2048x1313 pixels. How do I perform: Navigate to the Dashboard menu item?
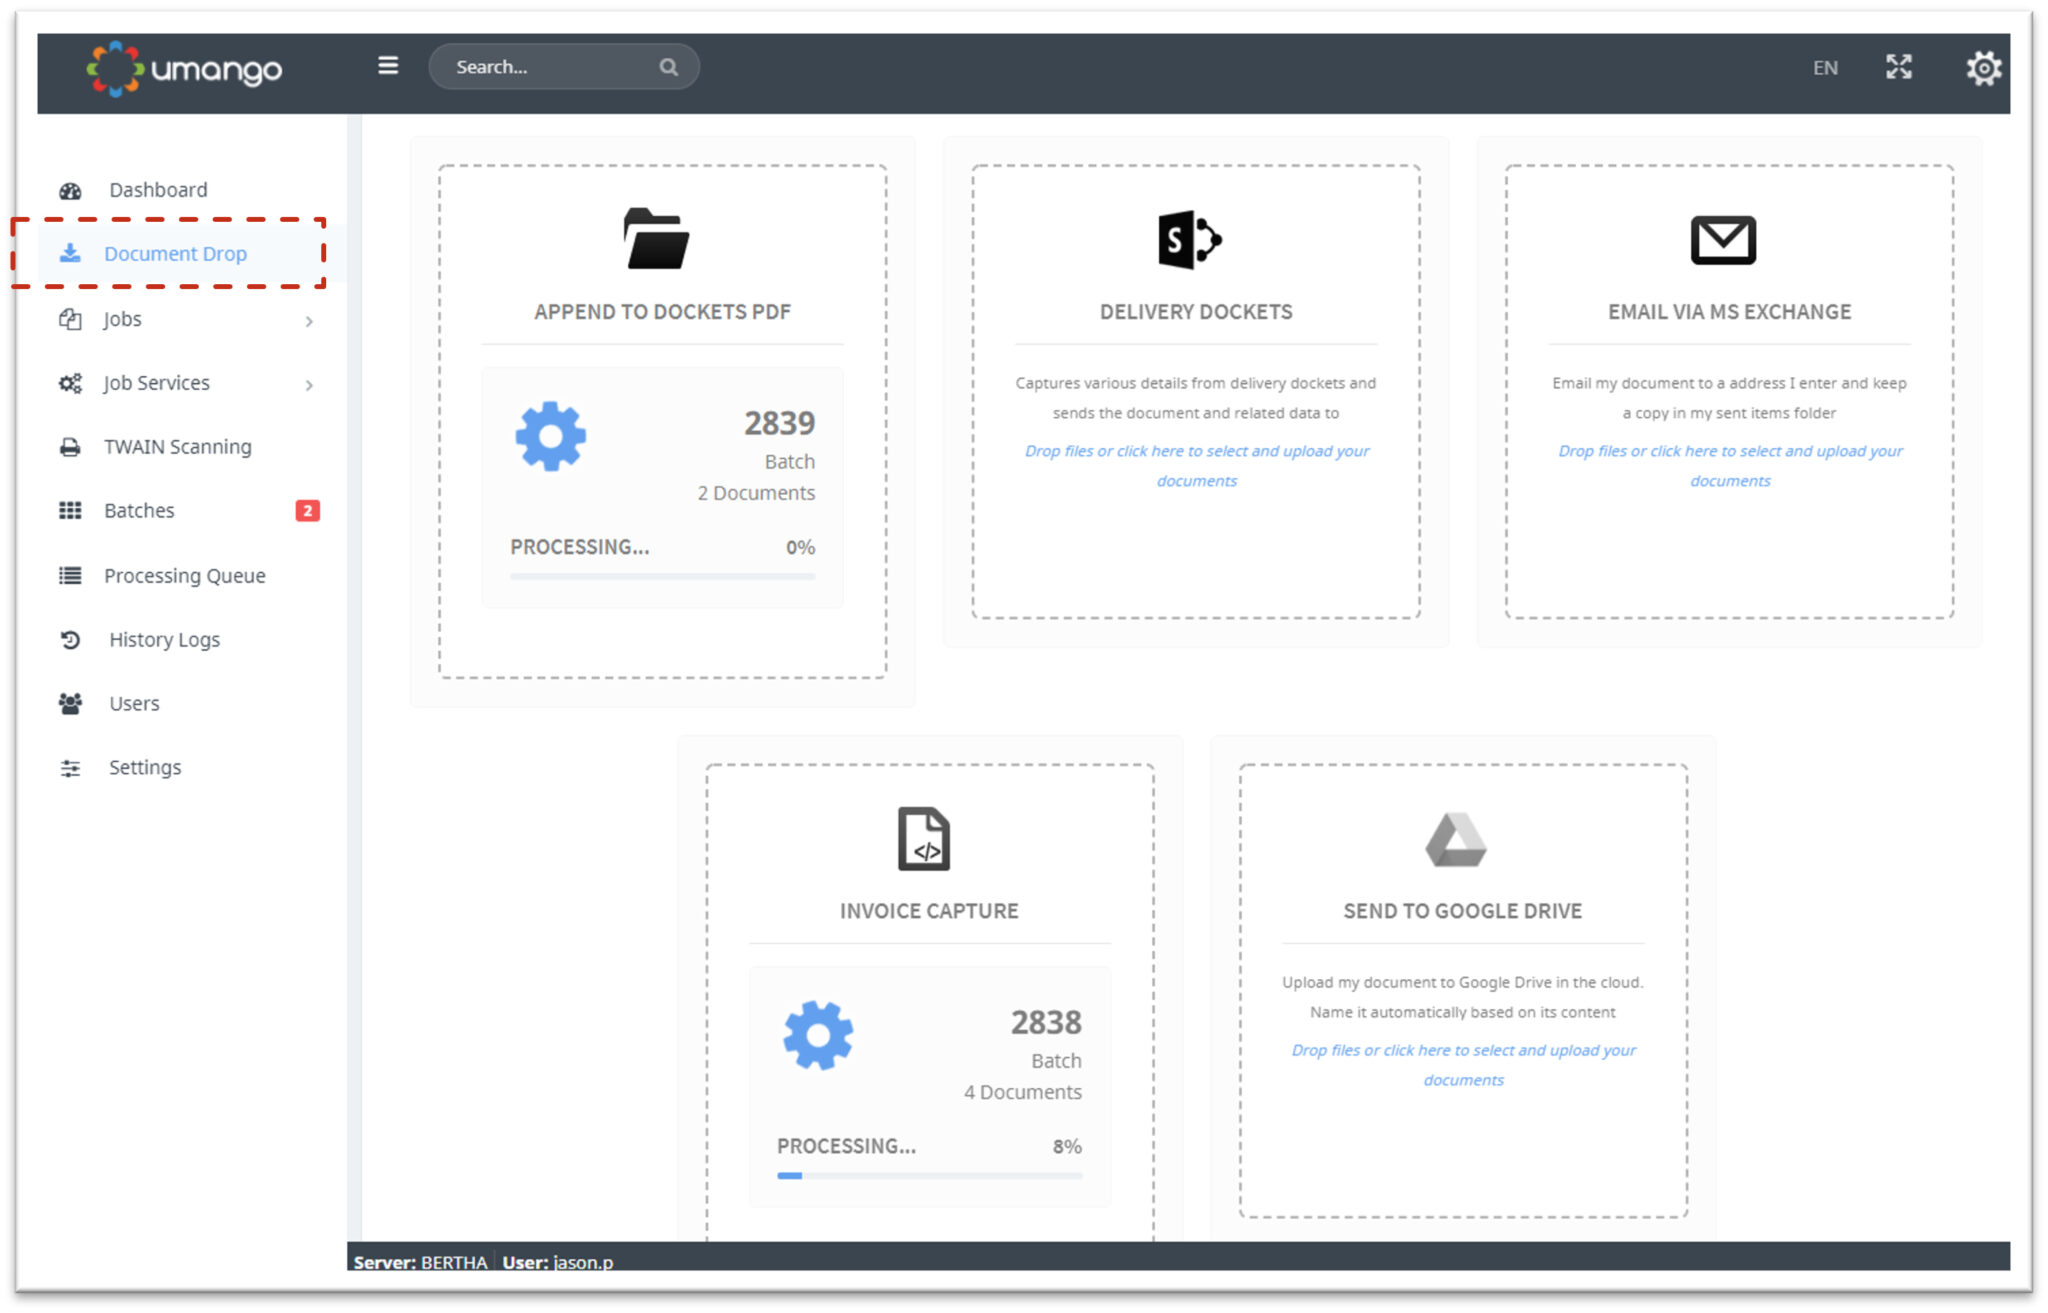(157, 189)
